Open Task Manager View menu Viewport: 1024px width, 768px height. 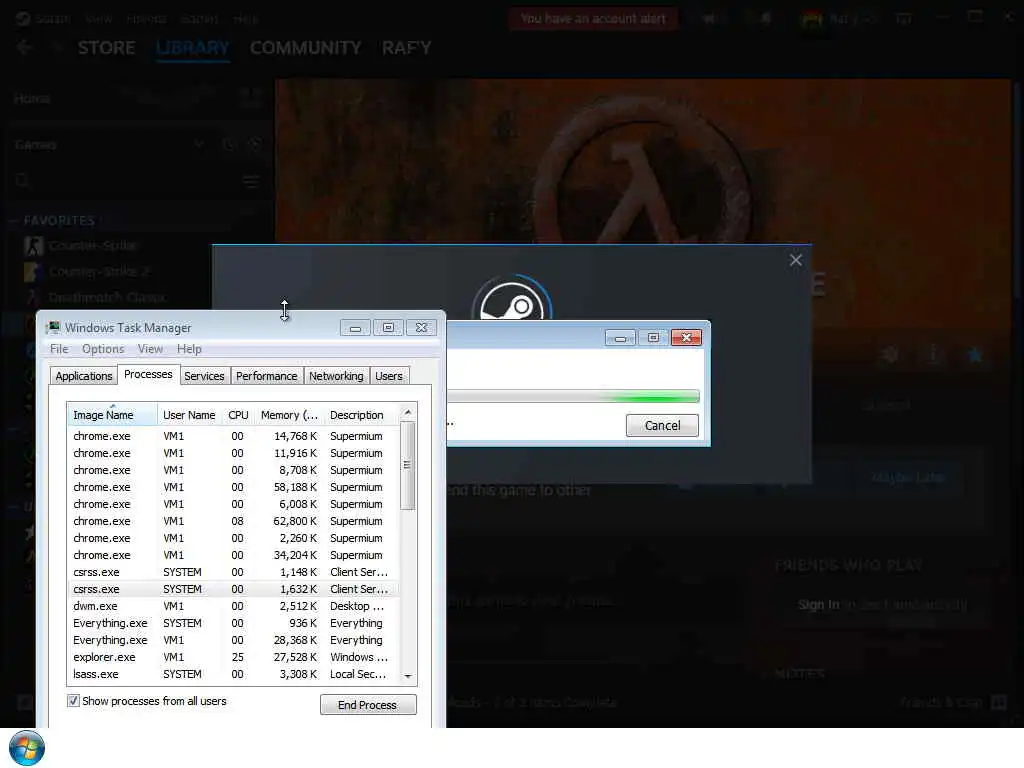click(x=150, y=349)
